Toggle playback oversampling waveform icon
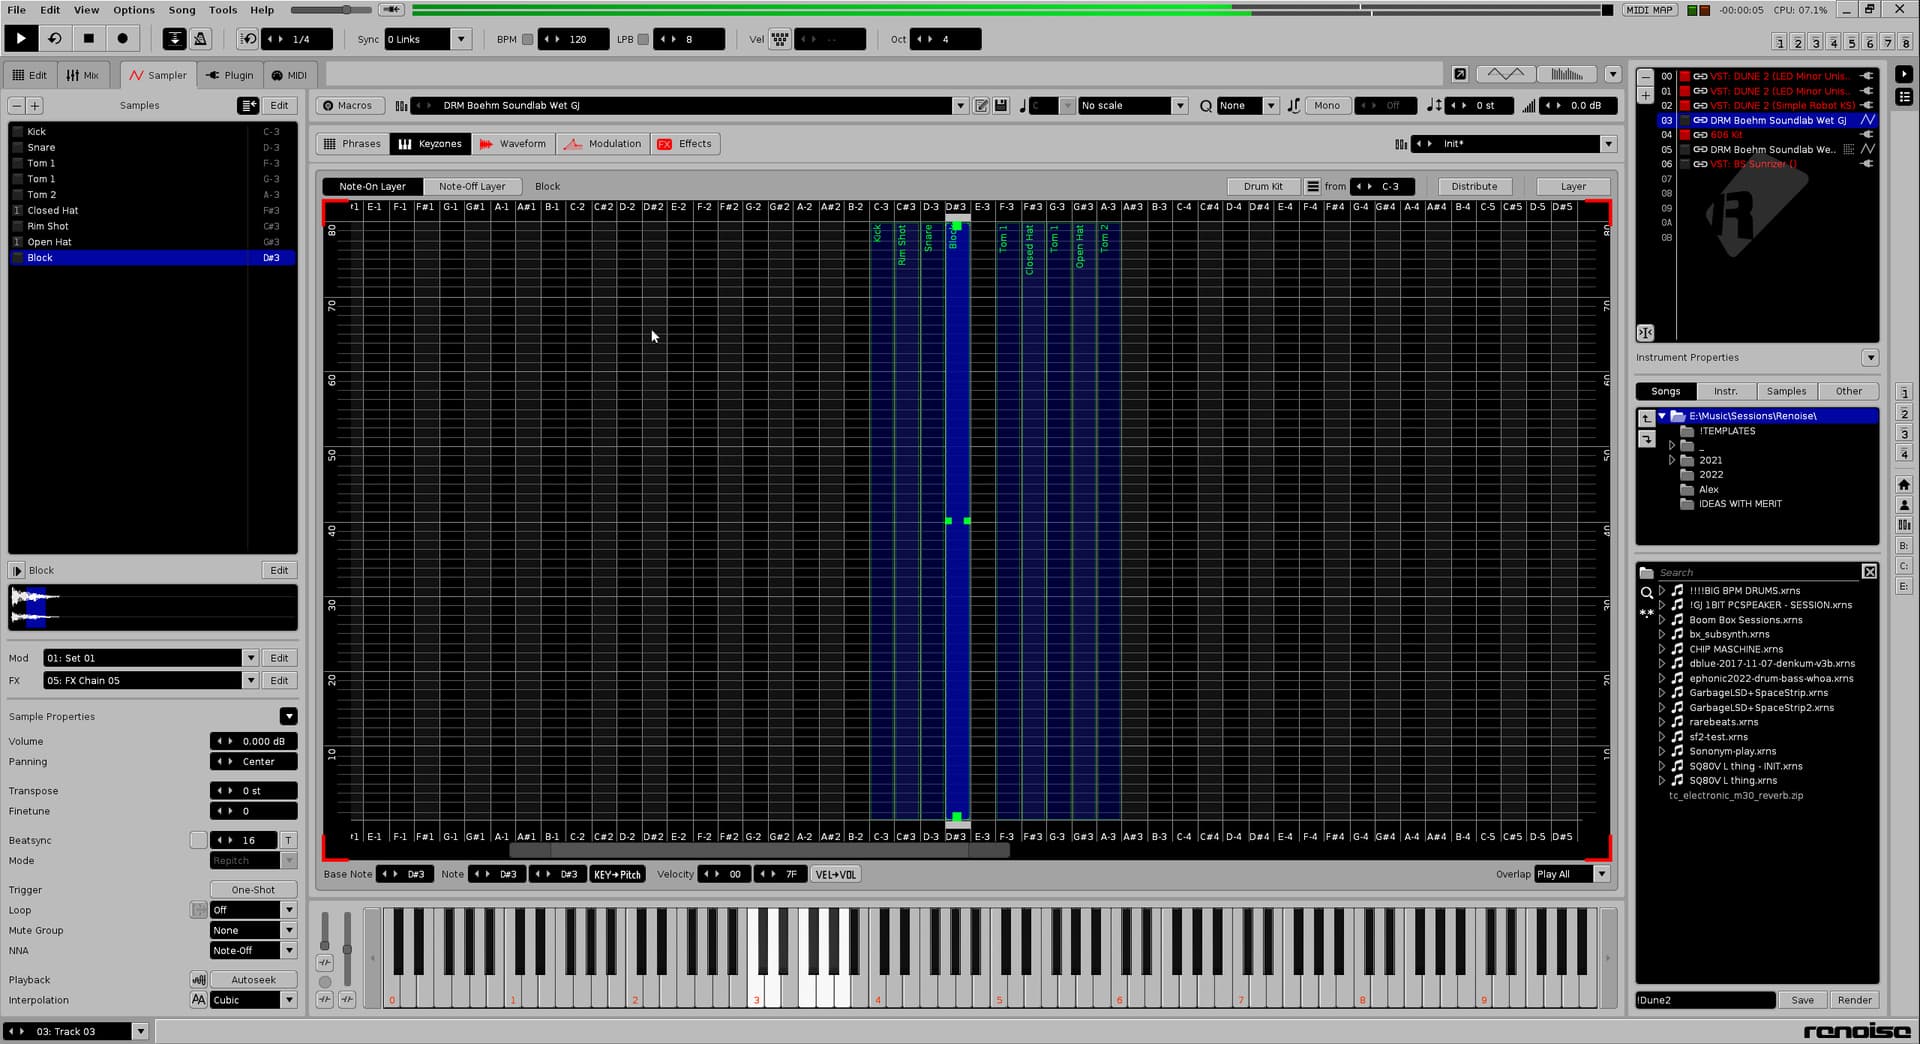Viewport: 1920px width, 1044px height. (198, 980)
